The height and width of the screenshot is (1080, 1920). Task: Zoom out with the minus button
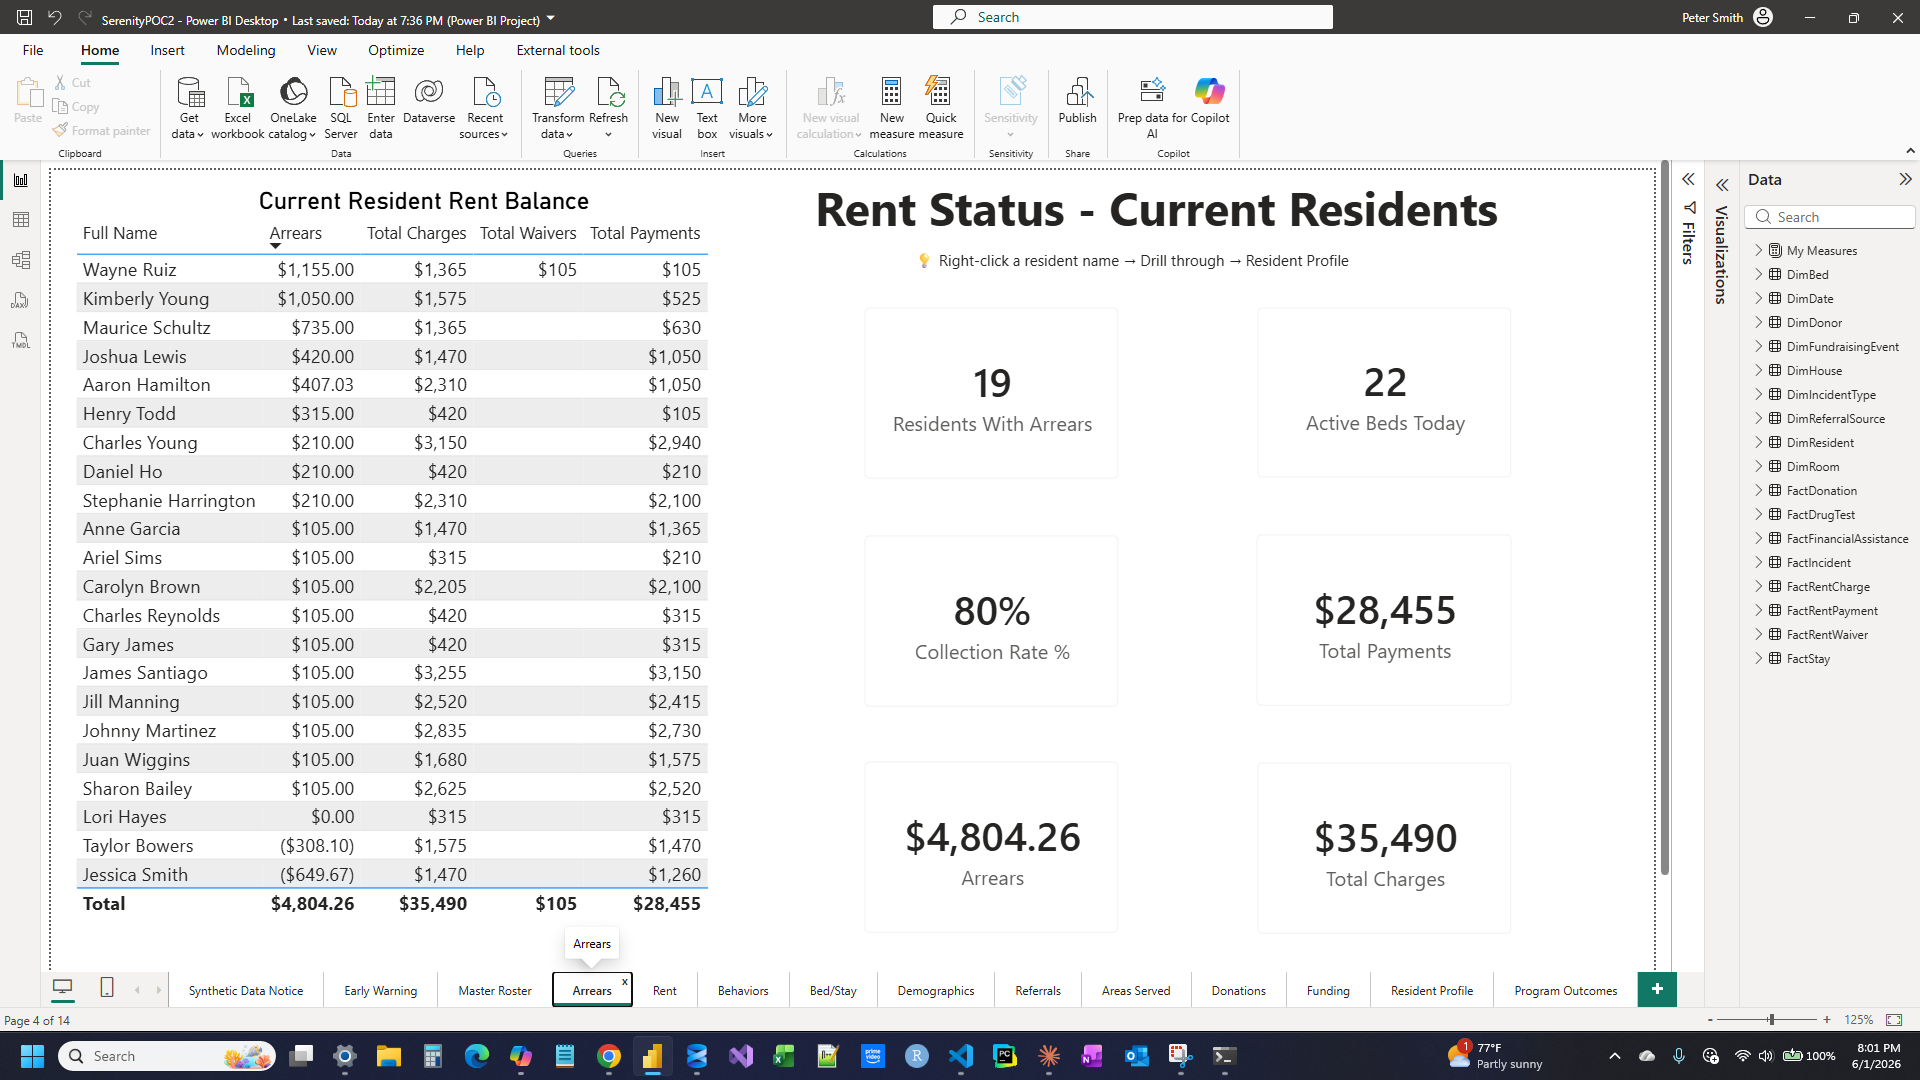[x=1710, y=1019]
